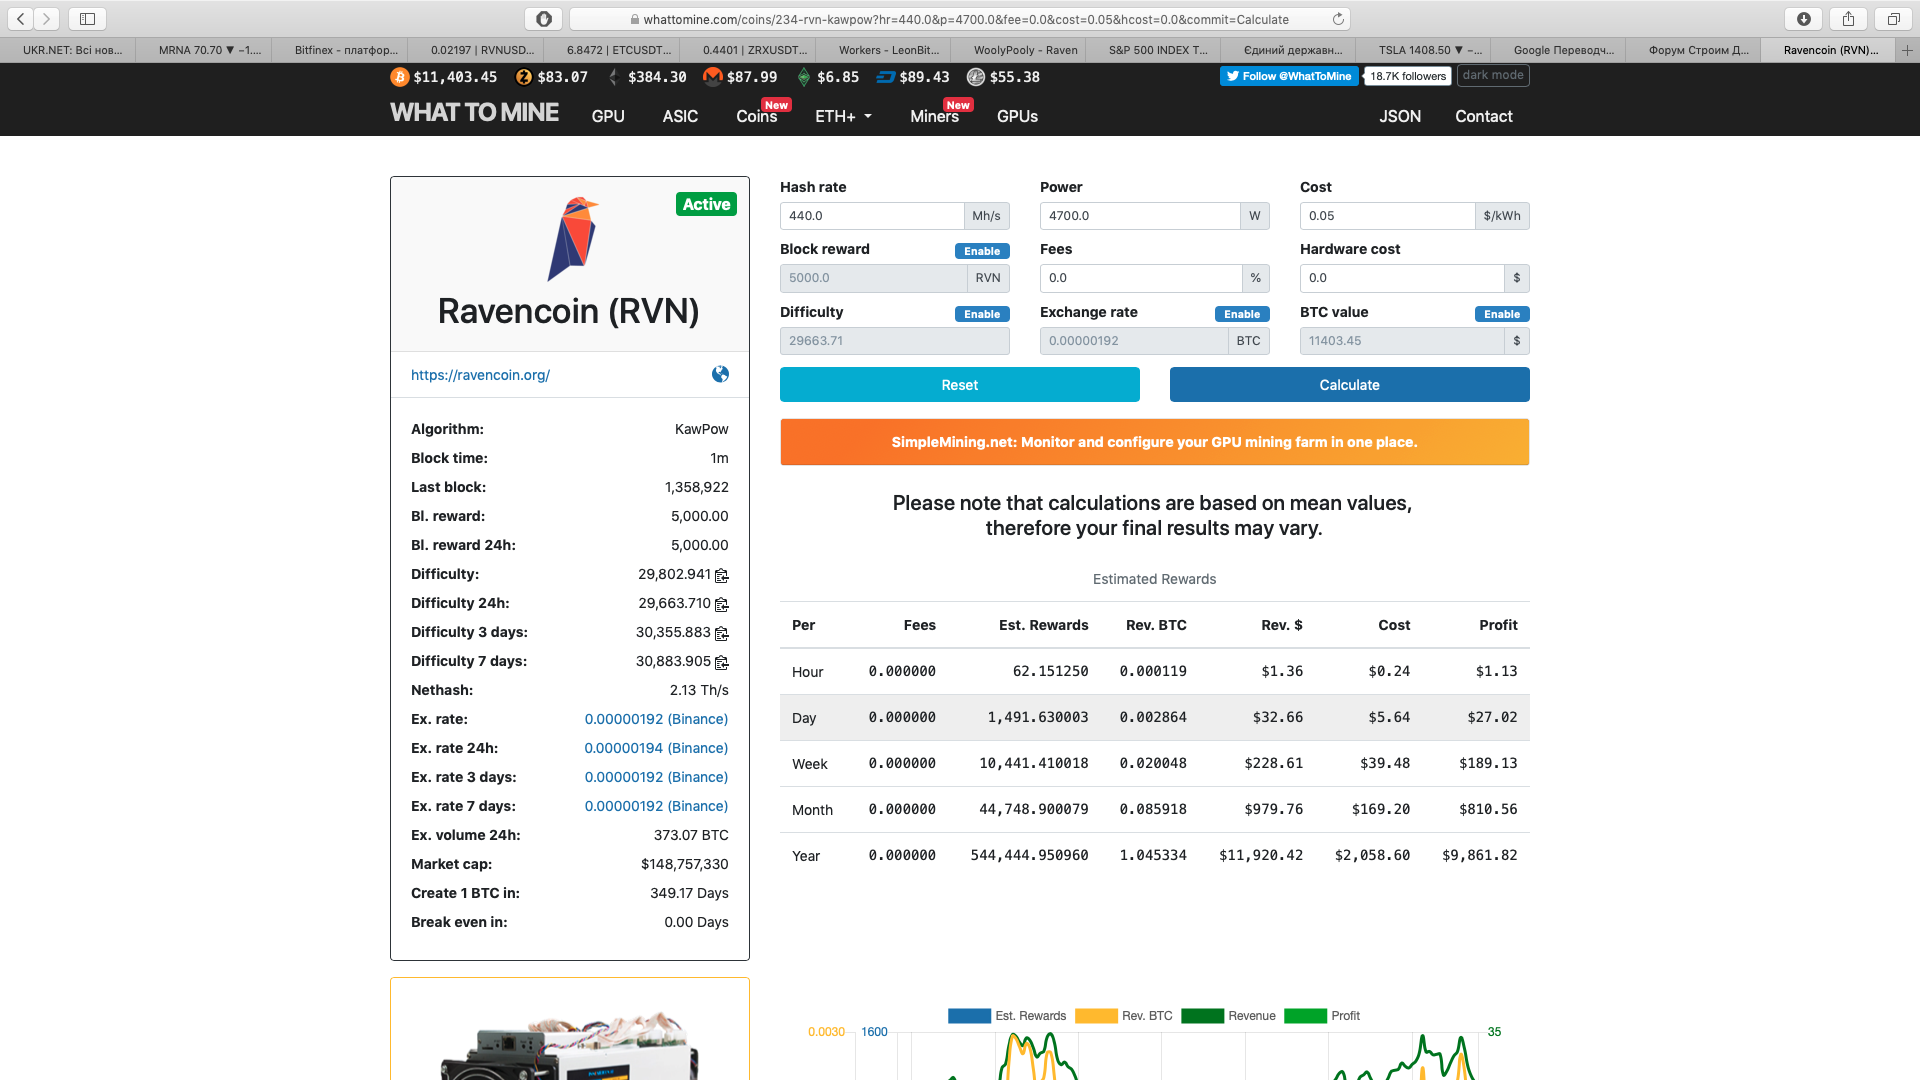Copy the Difficulty 3 days value
This screenshot has width=1920, height=1080.
pos(722,633)
